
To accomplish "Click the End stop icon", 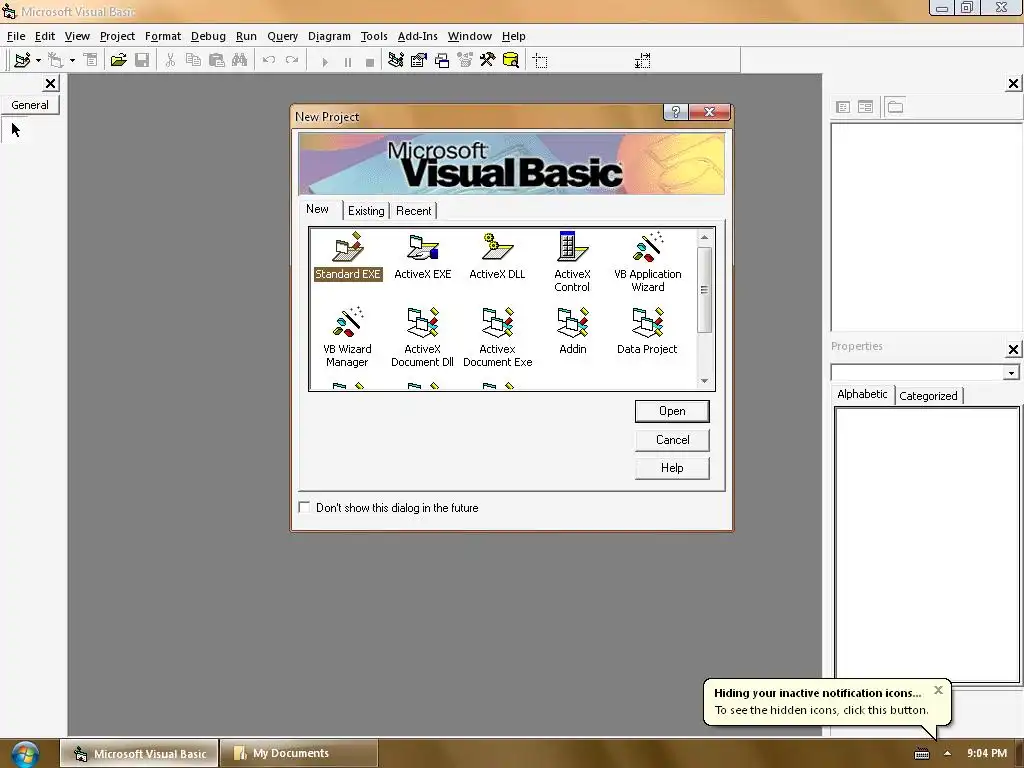I will 370,62.
